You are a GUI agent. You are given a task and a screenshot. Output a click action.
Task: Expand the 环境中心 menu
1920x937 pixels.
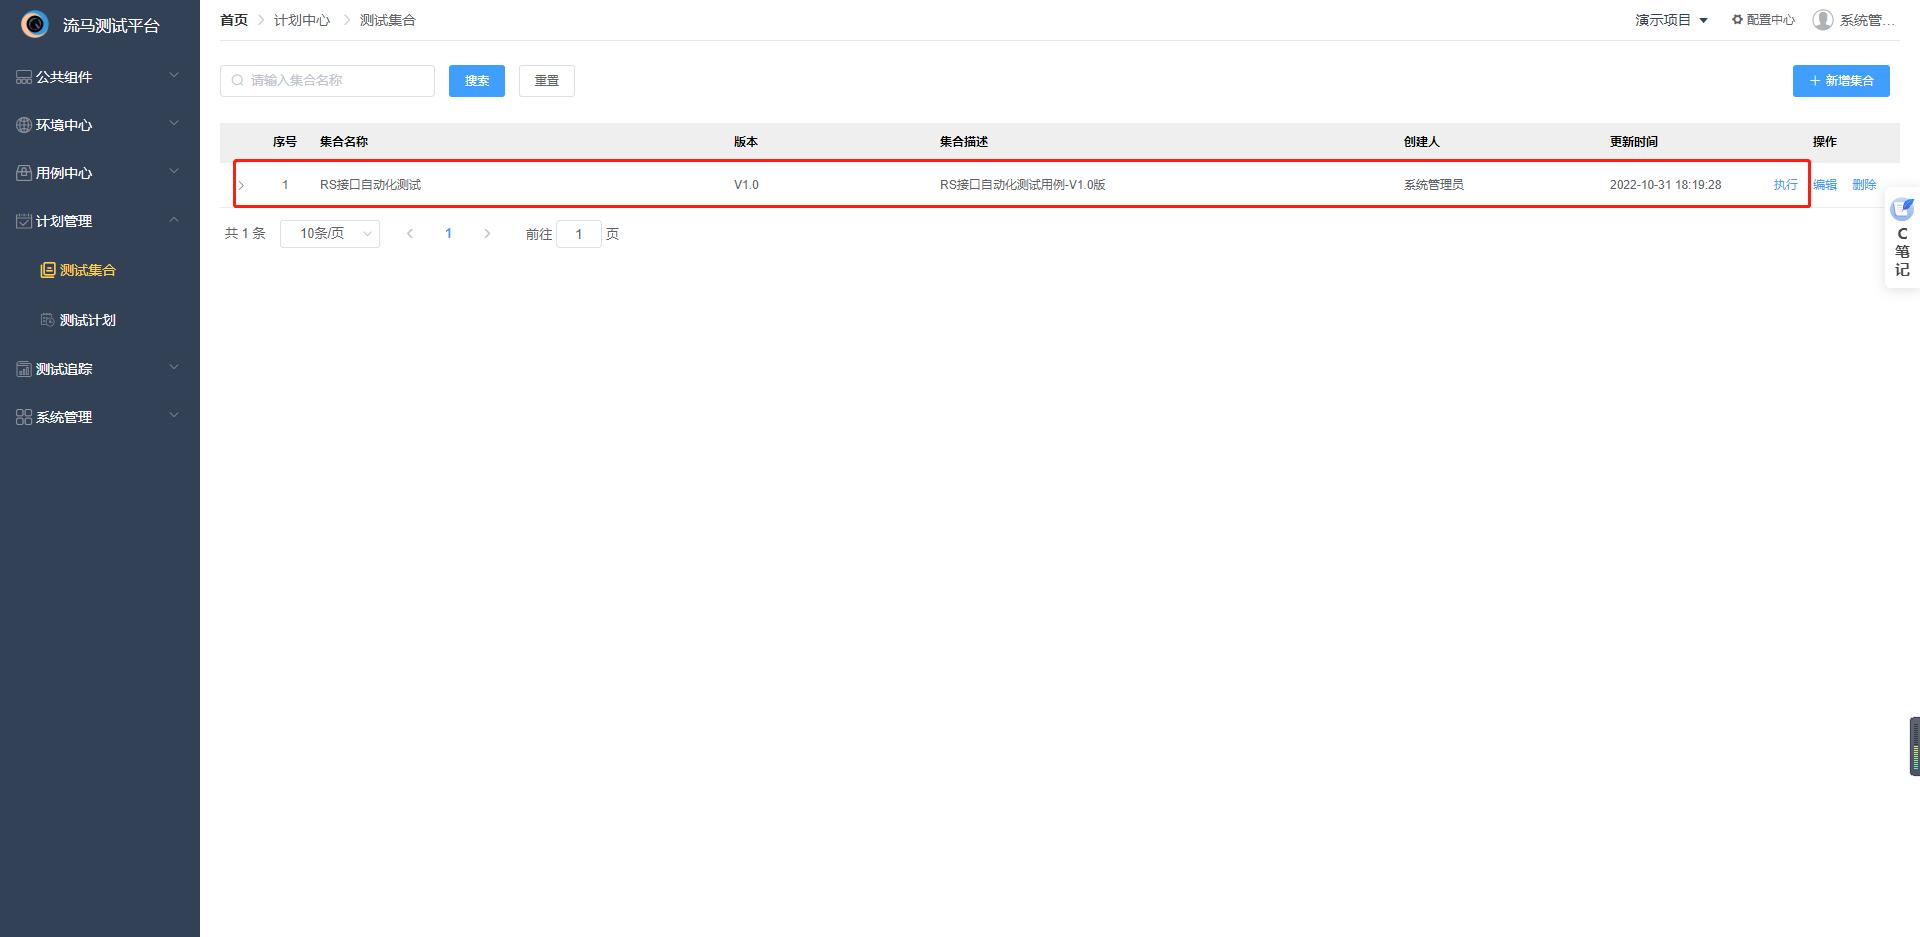(174, 124)
